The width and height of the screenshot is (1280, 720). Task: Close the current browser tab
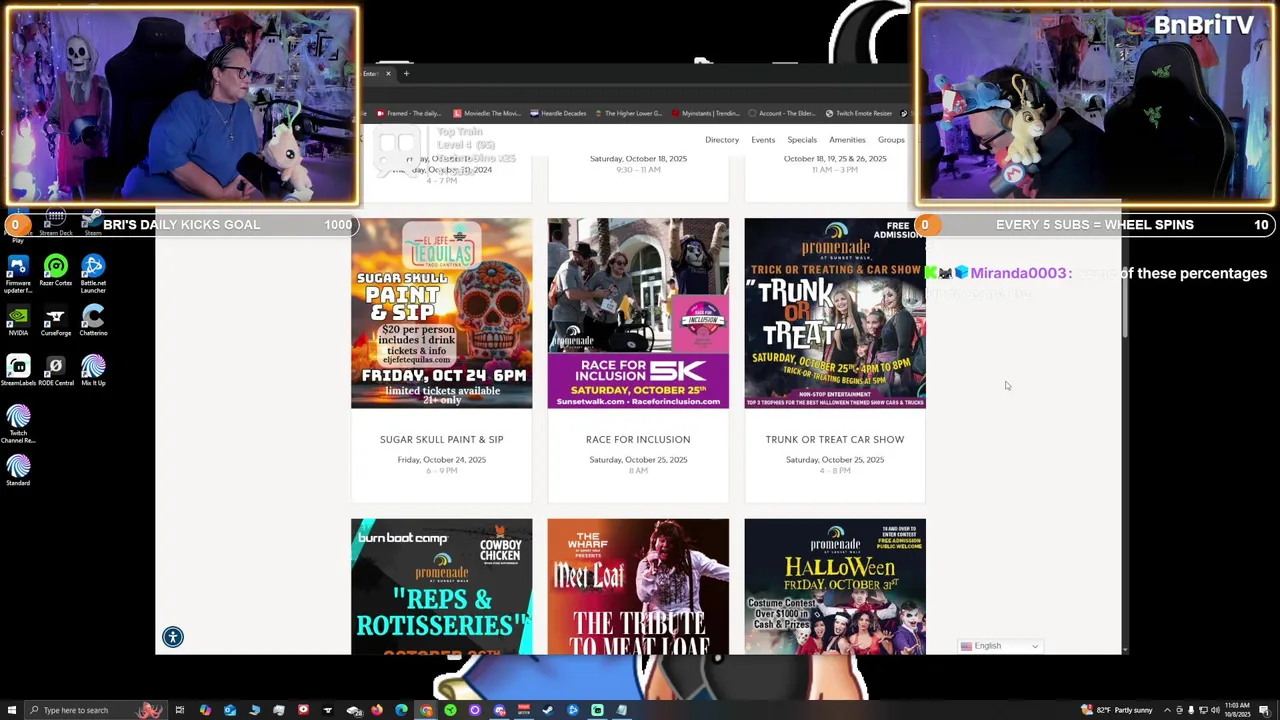pos(388,73)
